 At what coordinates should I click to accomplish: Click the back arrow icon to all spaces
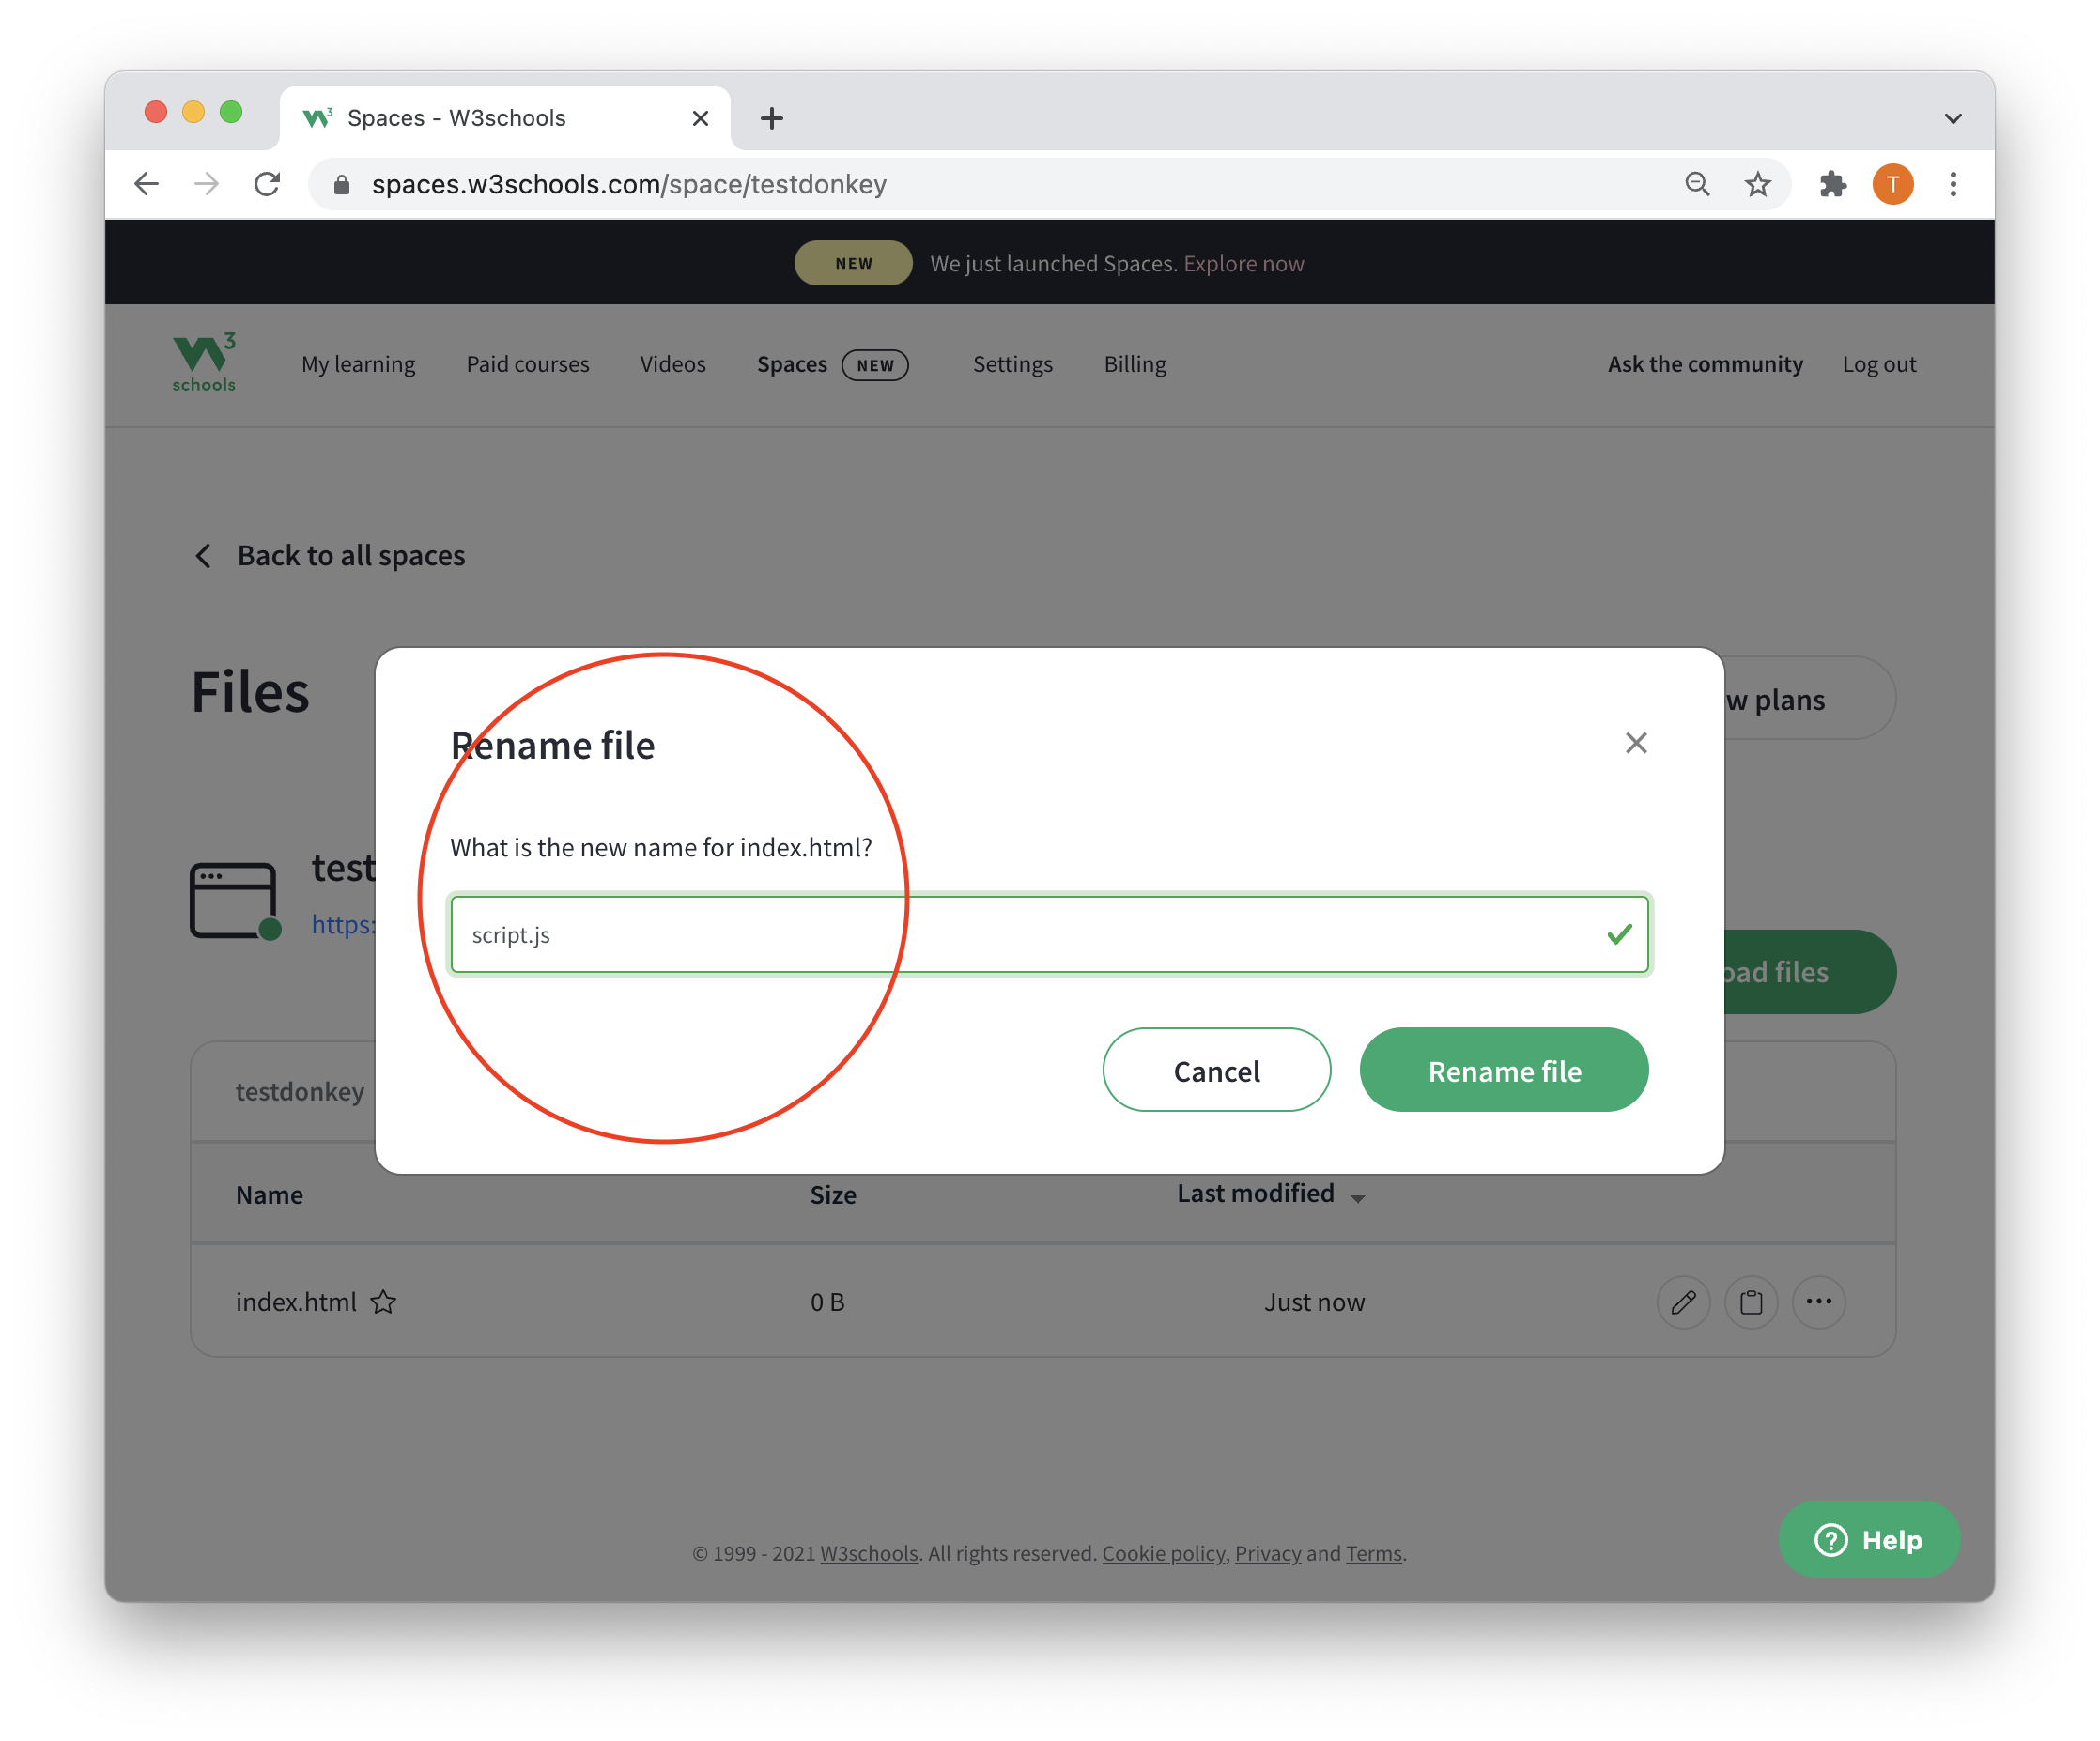tap(204, 555)
